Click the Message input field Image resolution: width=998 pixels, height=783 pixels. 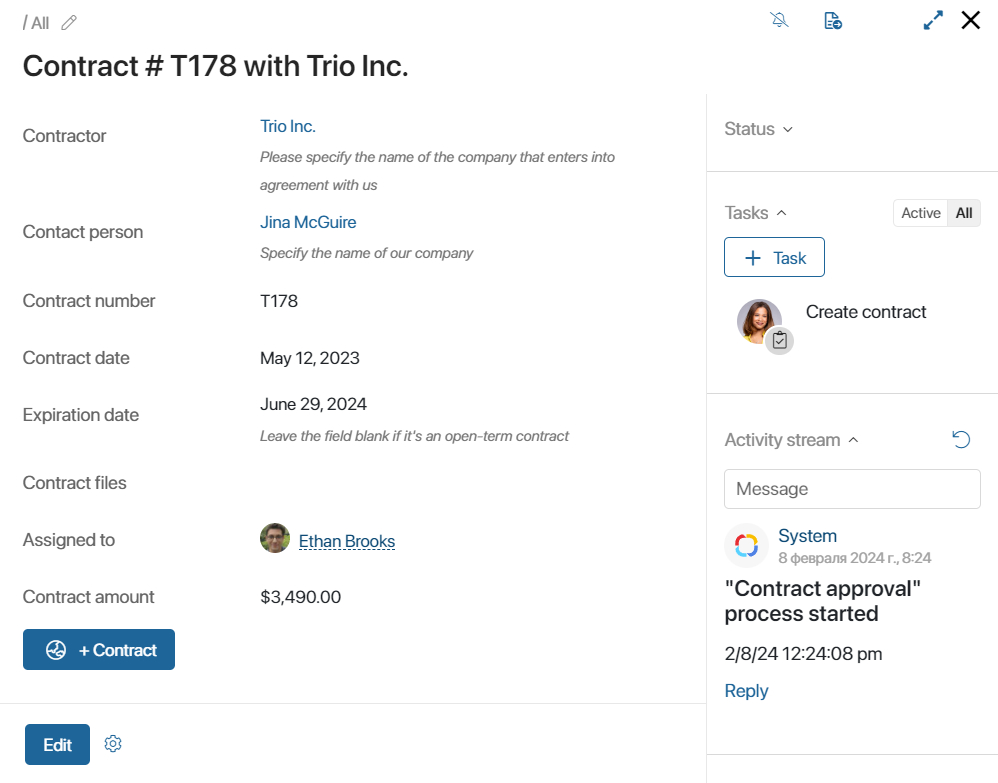click(852, 489)
